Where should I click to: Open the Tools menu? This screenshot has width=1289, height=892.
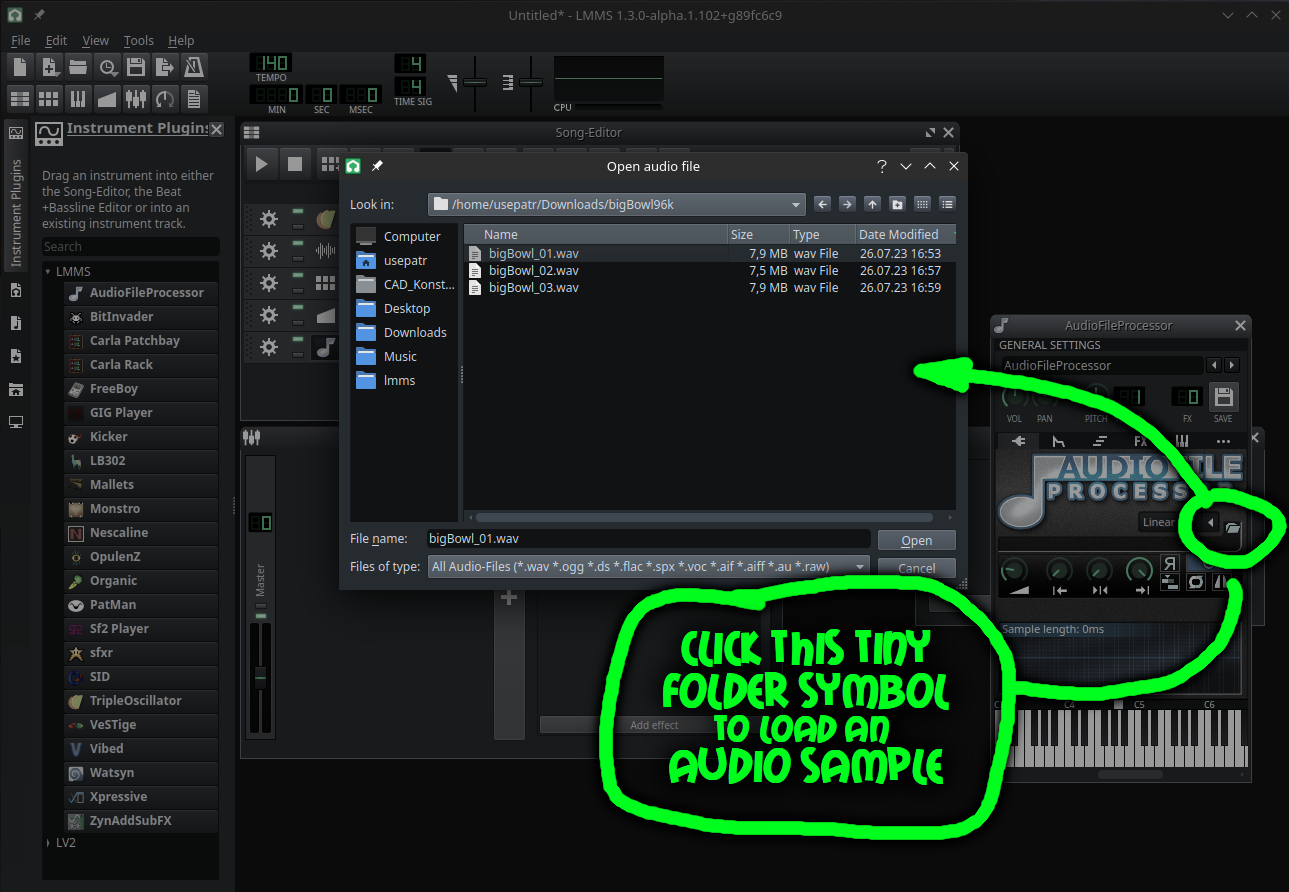click(138, 41)
